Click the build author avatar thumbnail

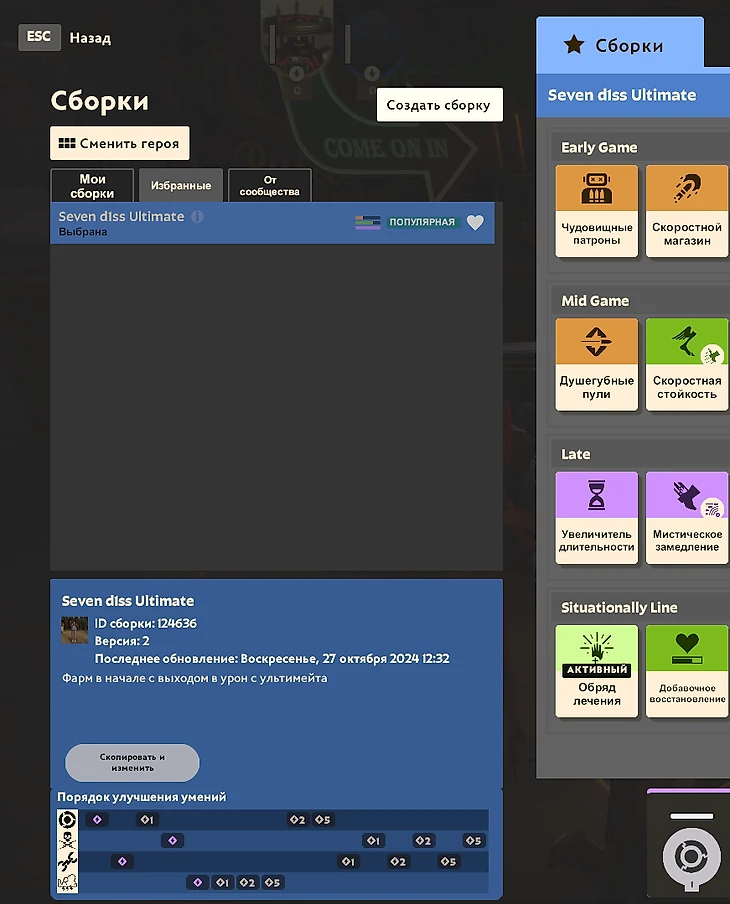tap(75, 630)
